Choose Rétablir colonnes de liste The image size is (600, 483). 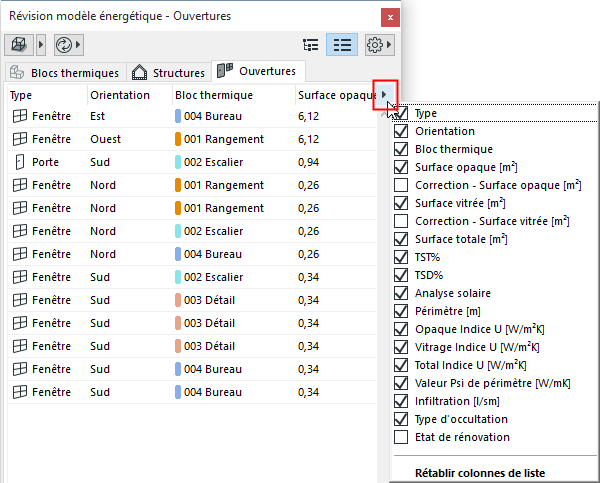pos(480,473)
